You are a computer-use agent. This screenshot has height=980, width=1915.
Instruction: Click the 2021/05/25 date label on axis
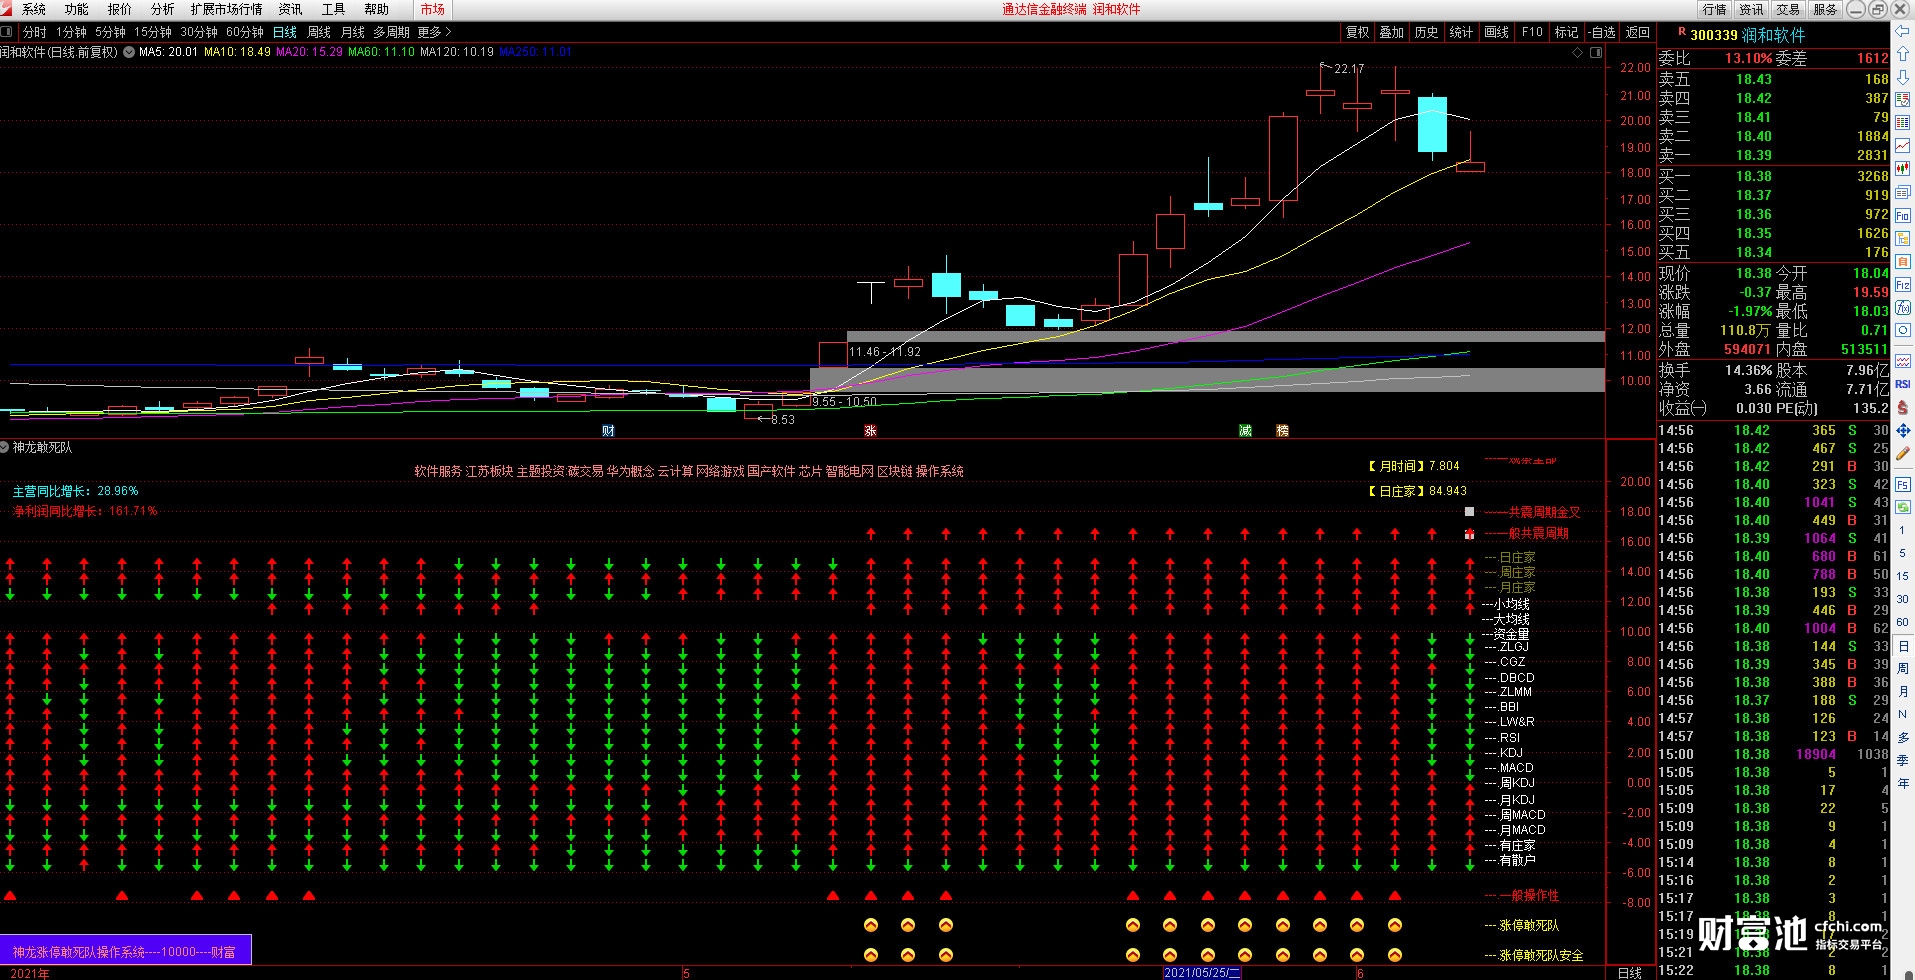(1203, 973)
